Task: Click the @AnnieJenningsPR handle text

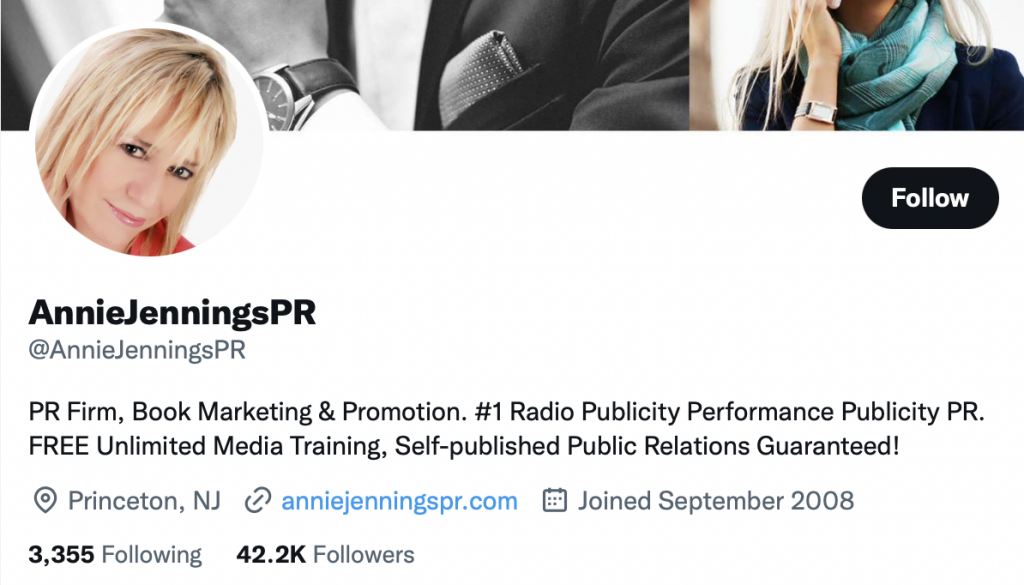Action: [x=137, y=350]
